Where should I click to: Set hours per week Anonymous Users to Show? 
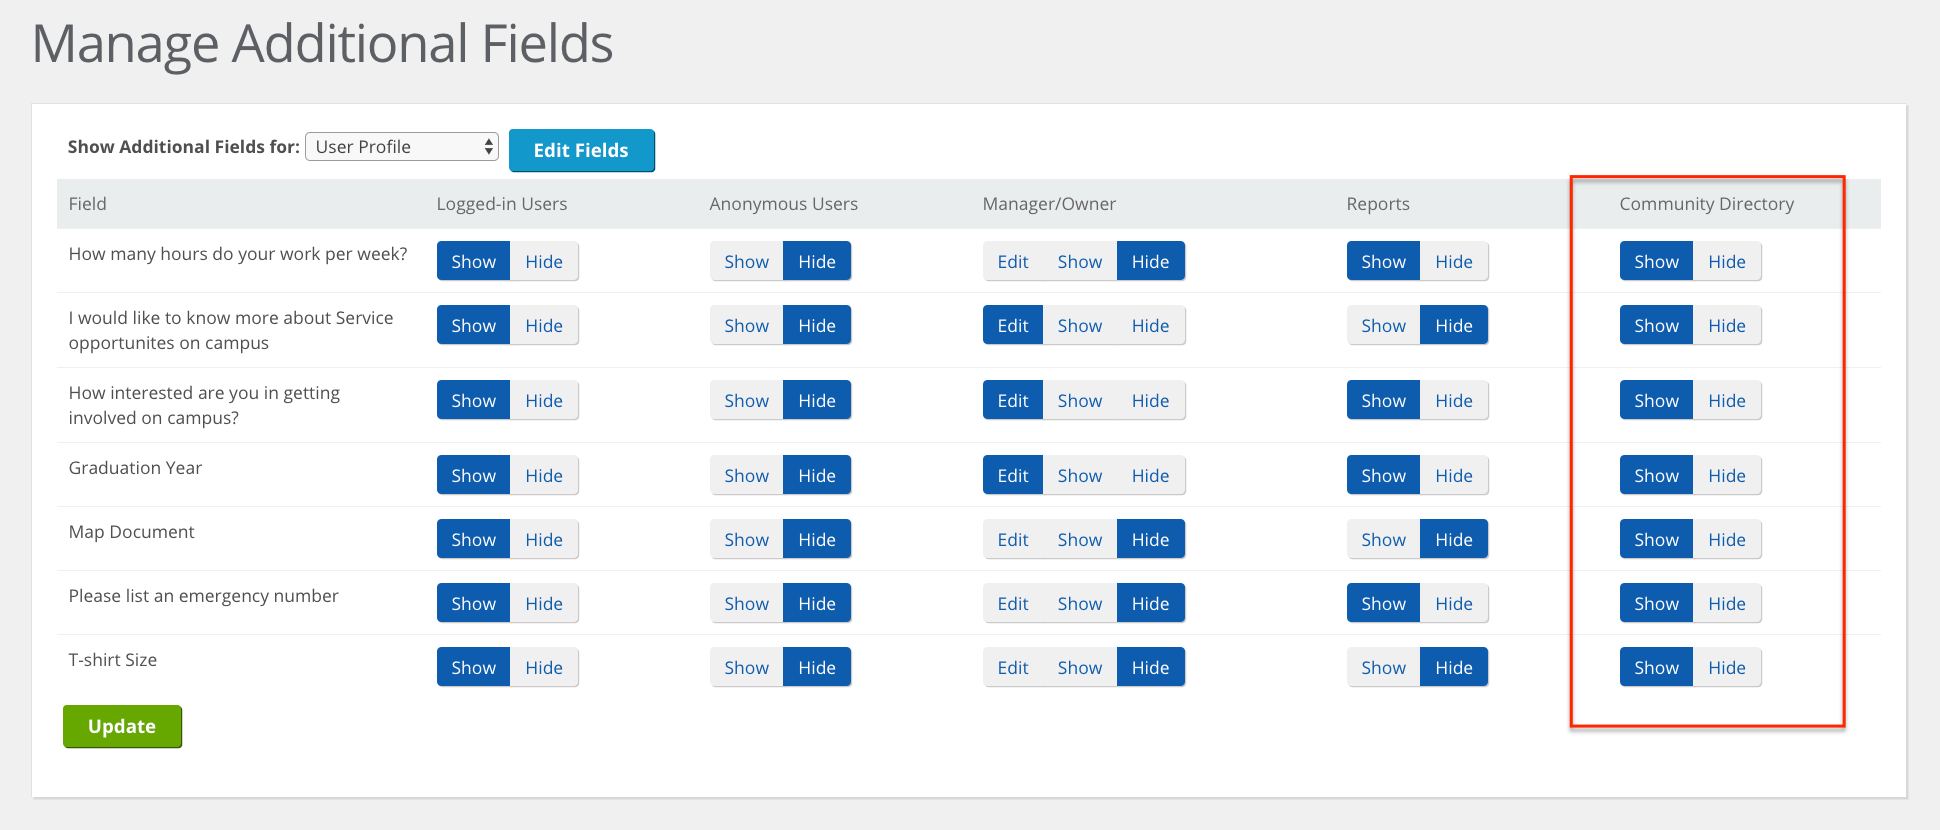pos(747,261)
